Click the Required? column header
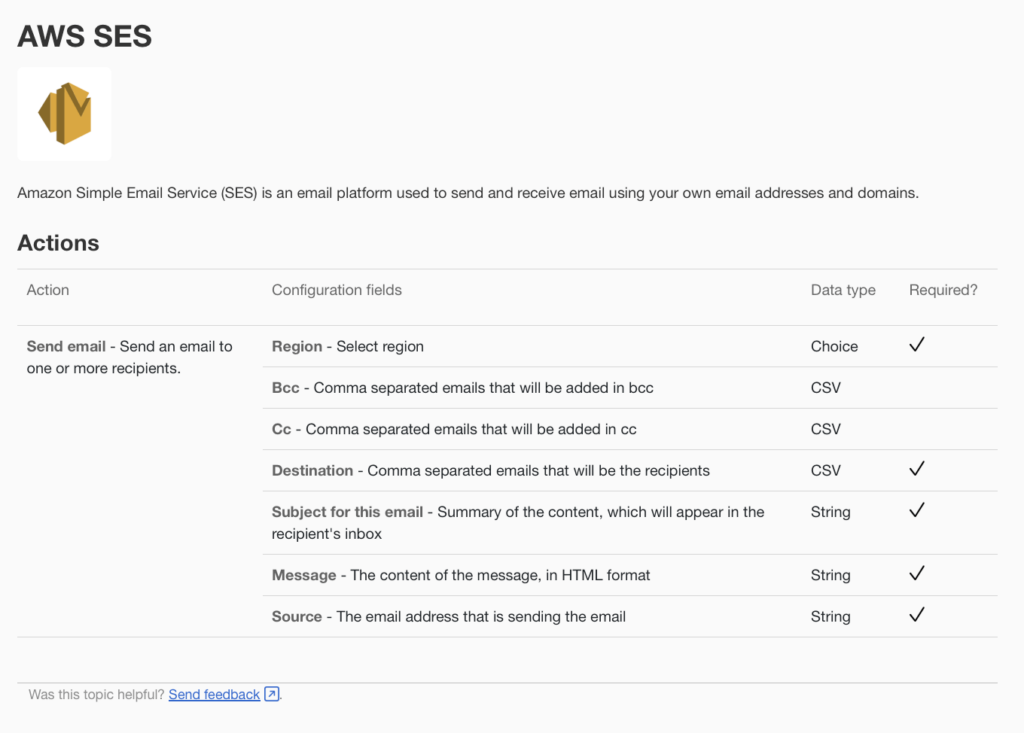 943,290
